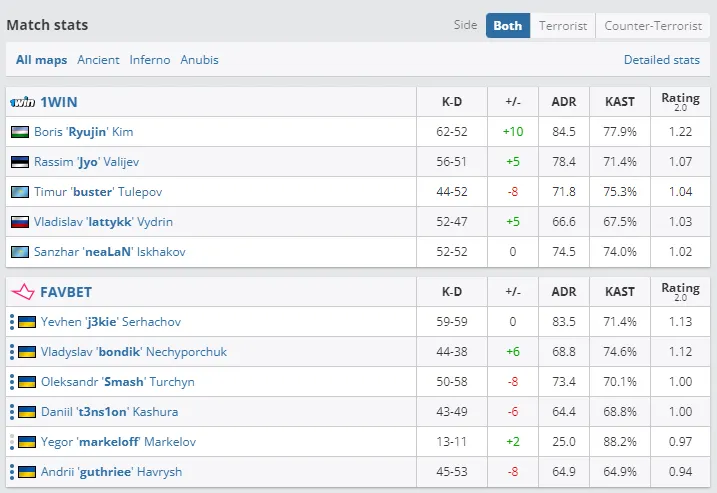Image resolution: width=717 pixels, height=493 pixels.
Task: Click Ryujin's +10 differential value
Action: click(x=513, y=132)
